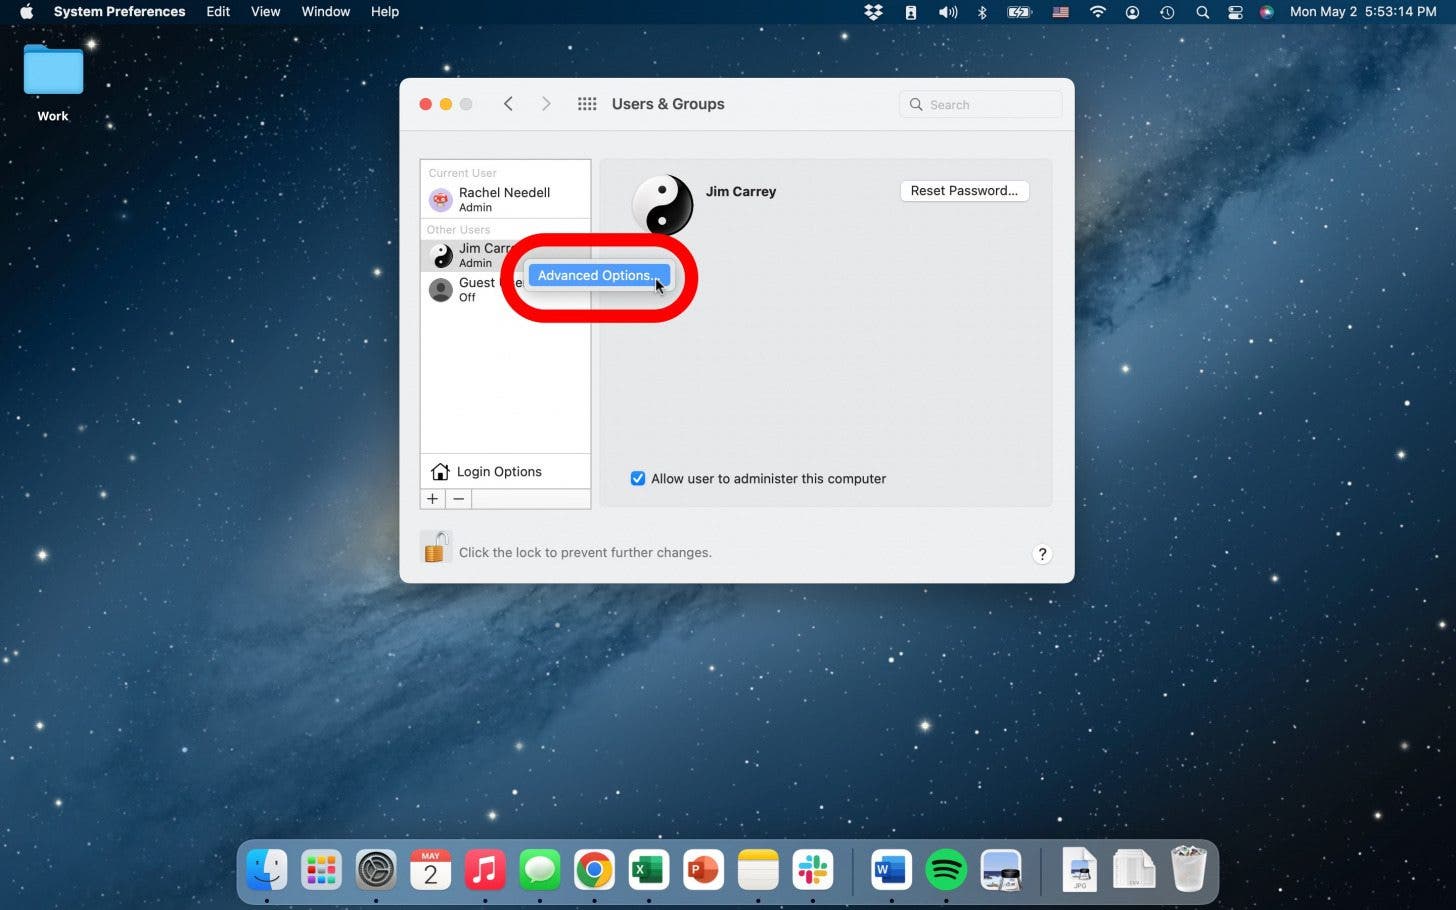
Task: Uncheck Allow user to administer this computer
Action: pos(638,479)
